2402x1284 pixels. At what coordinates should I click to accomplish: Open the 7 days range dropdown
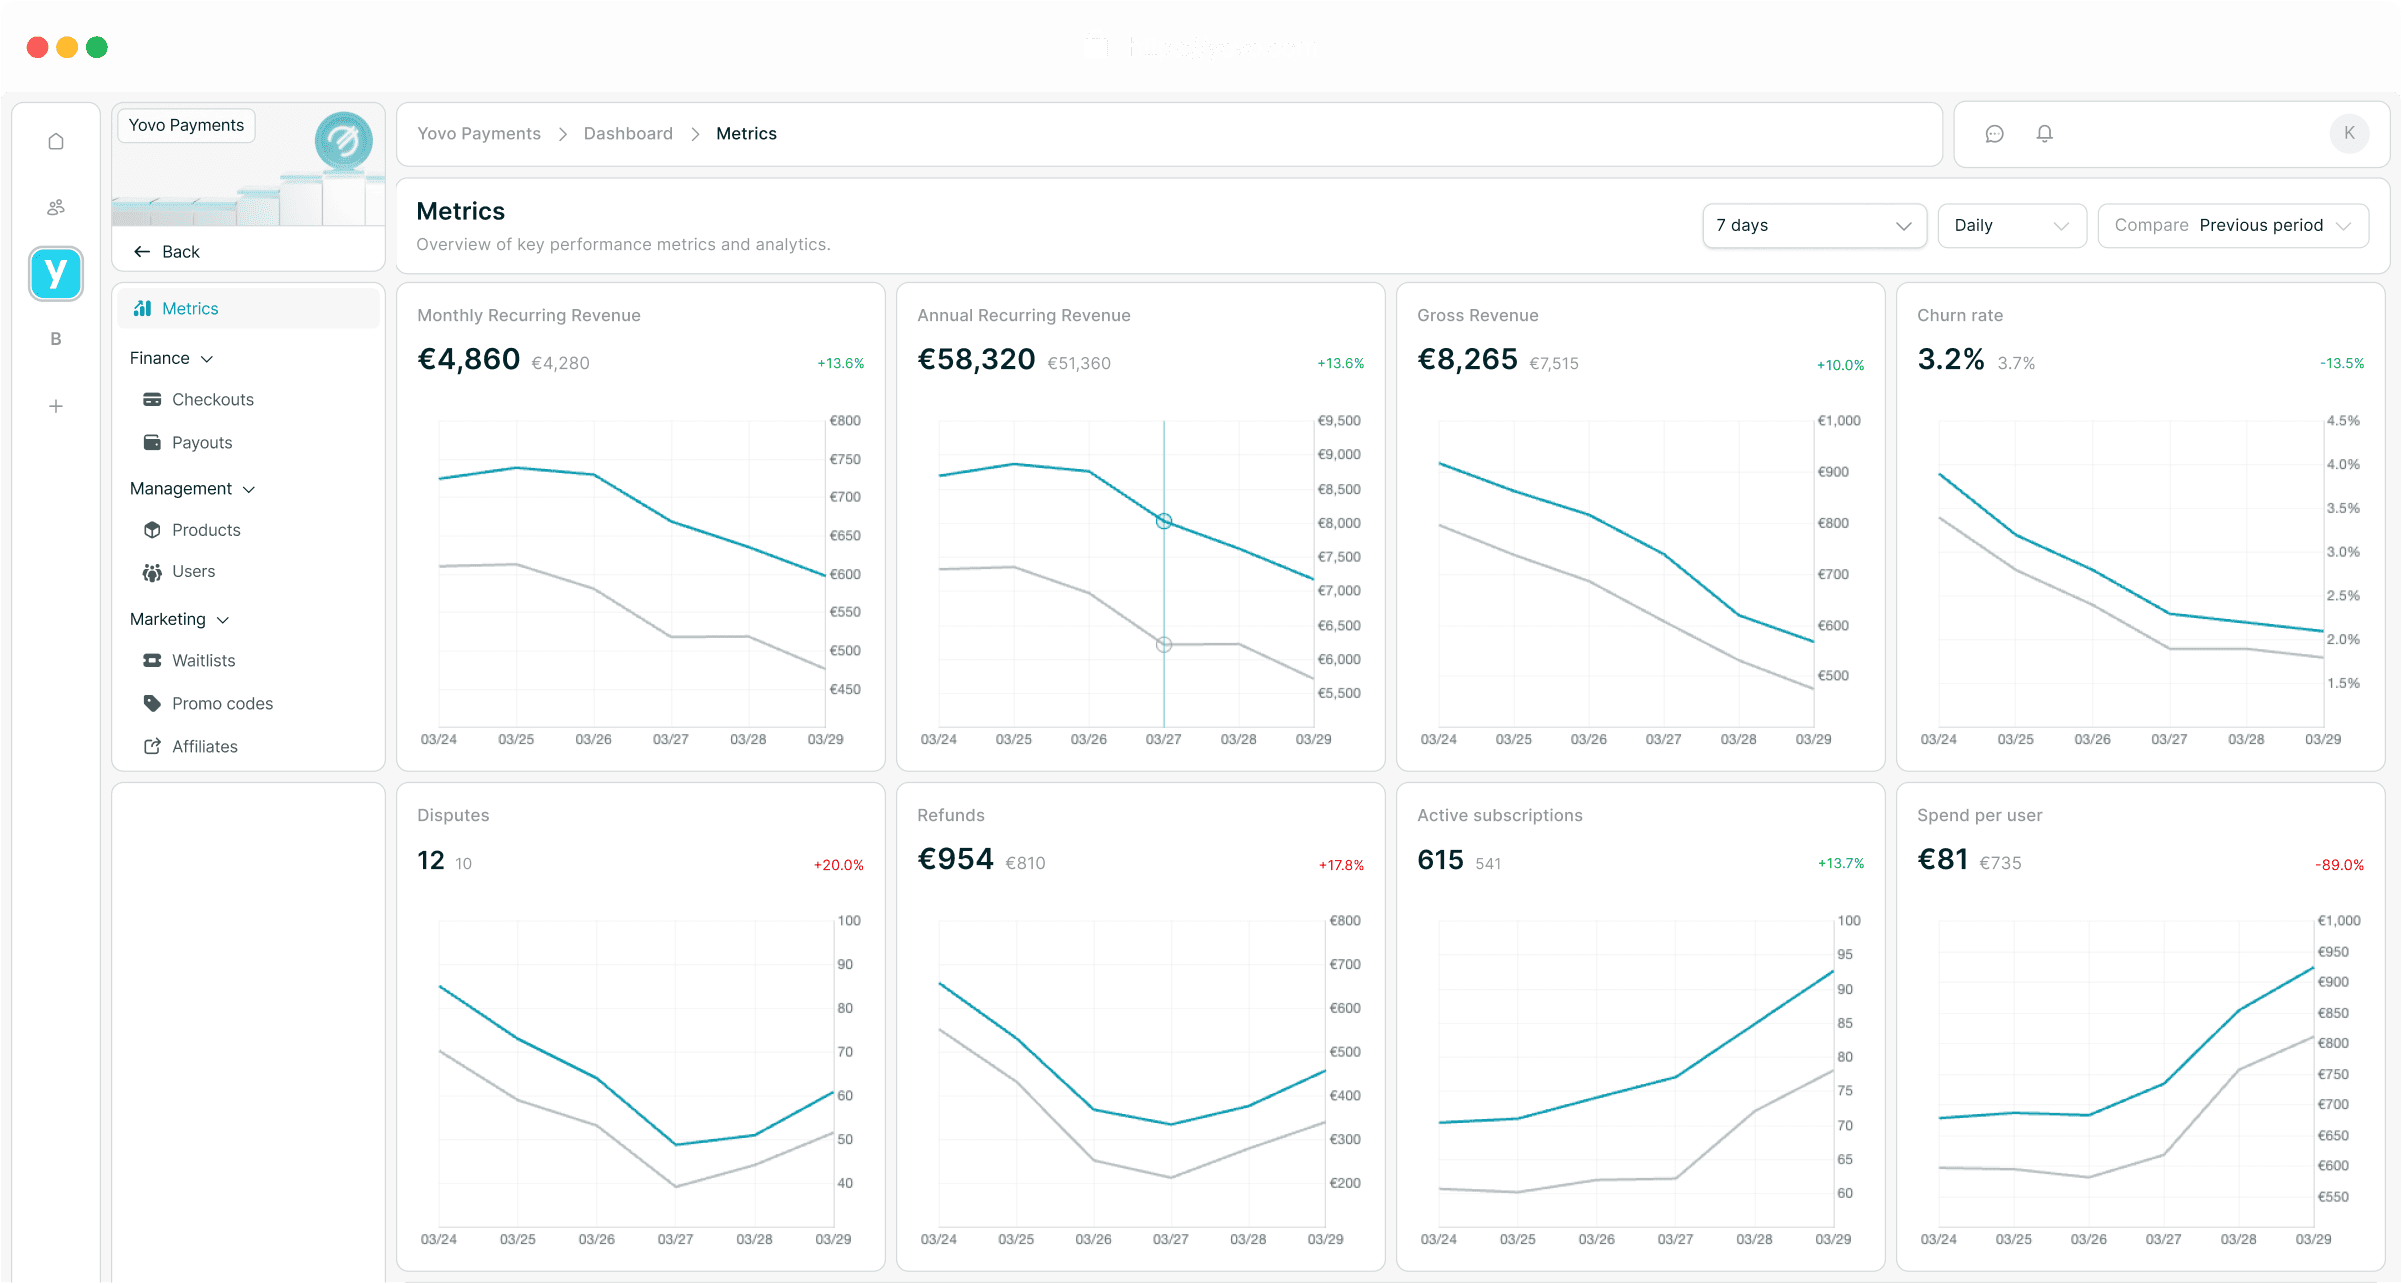click(1813, 226)
